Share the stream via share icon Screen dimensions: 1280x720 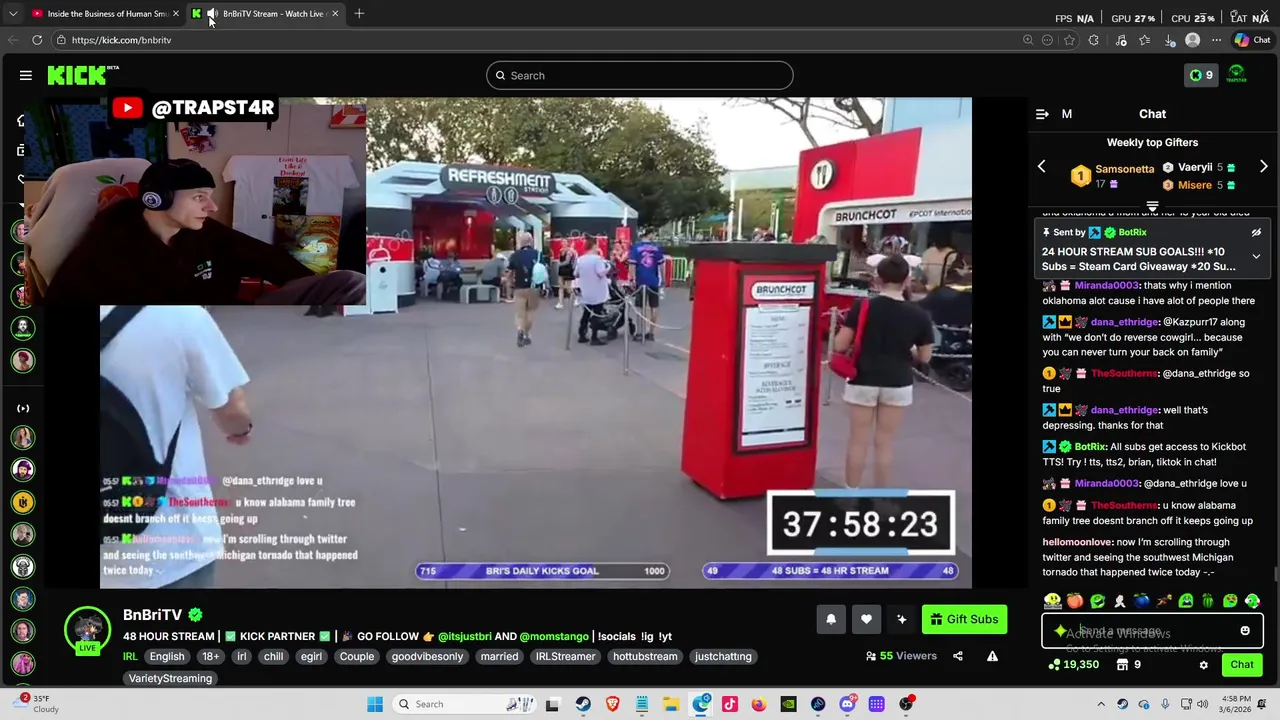(957, 656)
